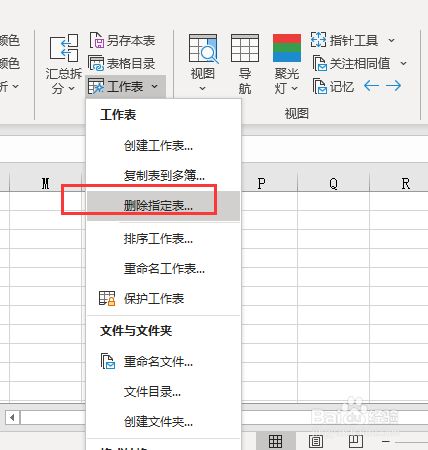Click the horizontal scrollbar left arrow

tap(13, 417)
